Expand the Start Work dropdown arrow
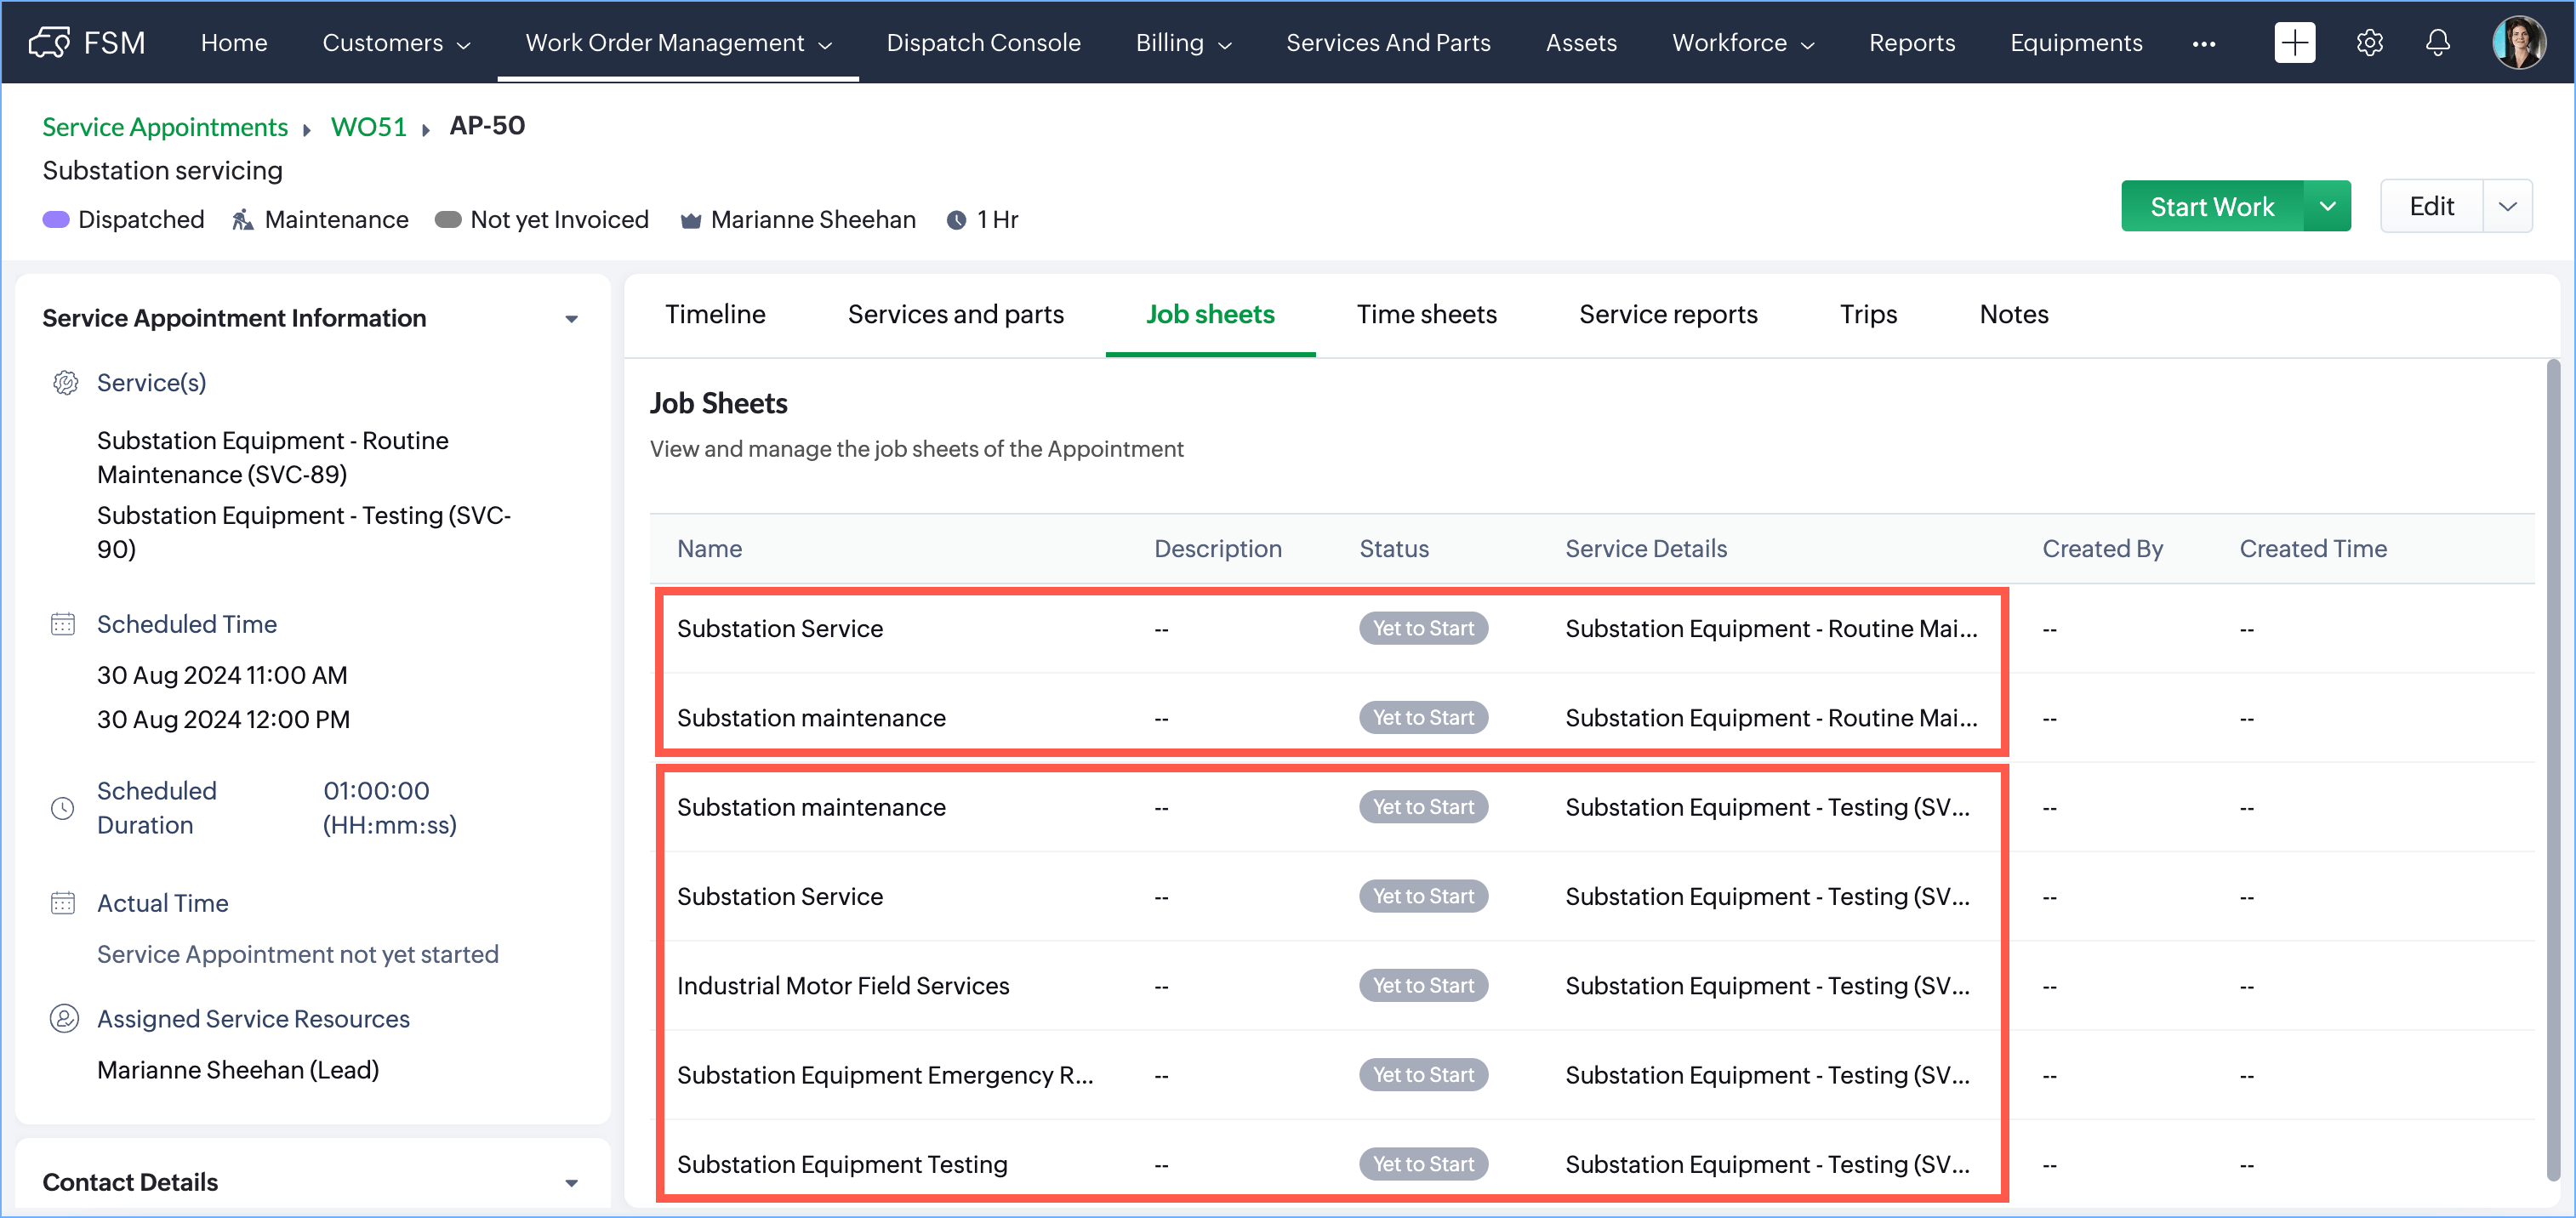 [x=2327, y=206]
